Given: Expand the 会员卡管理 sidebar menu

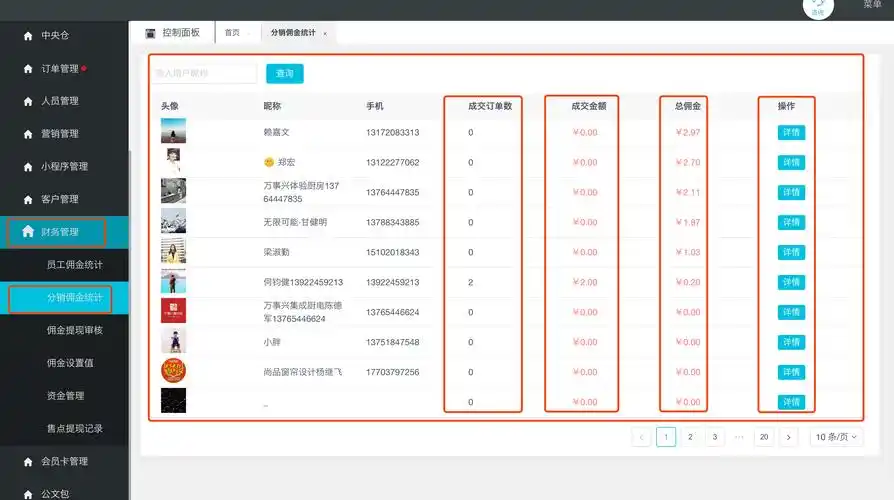Looking at the screenshot, I should [x=64, y=461].
